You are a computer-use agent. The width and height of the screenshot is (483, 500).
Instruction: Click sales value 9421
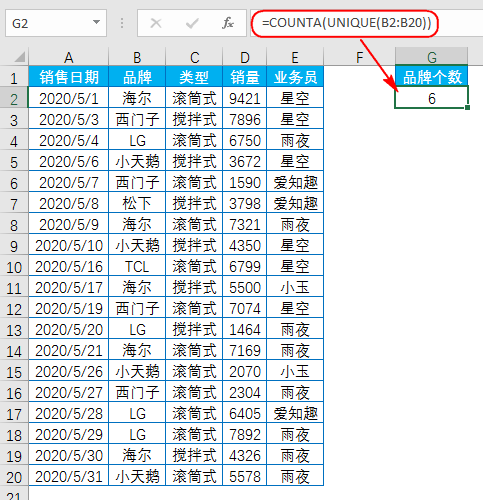tap(245, 97)
